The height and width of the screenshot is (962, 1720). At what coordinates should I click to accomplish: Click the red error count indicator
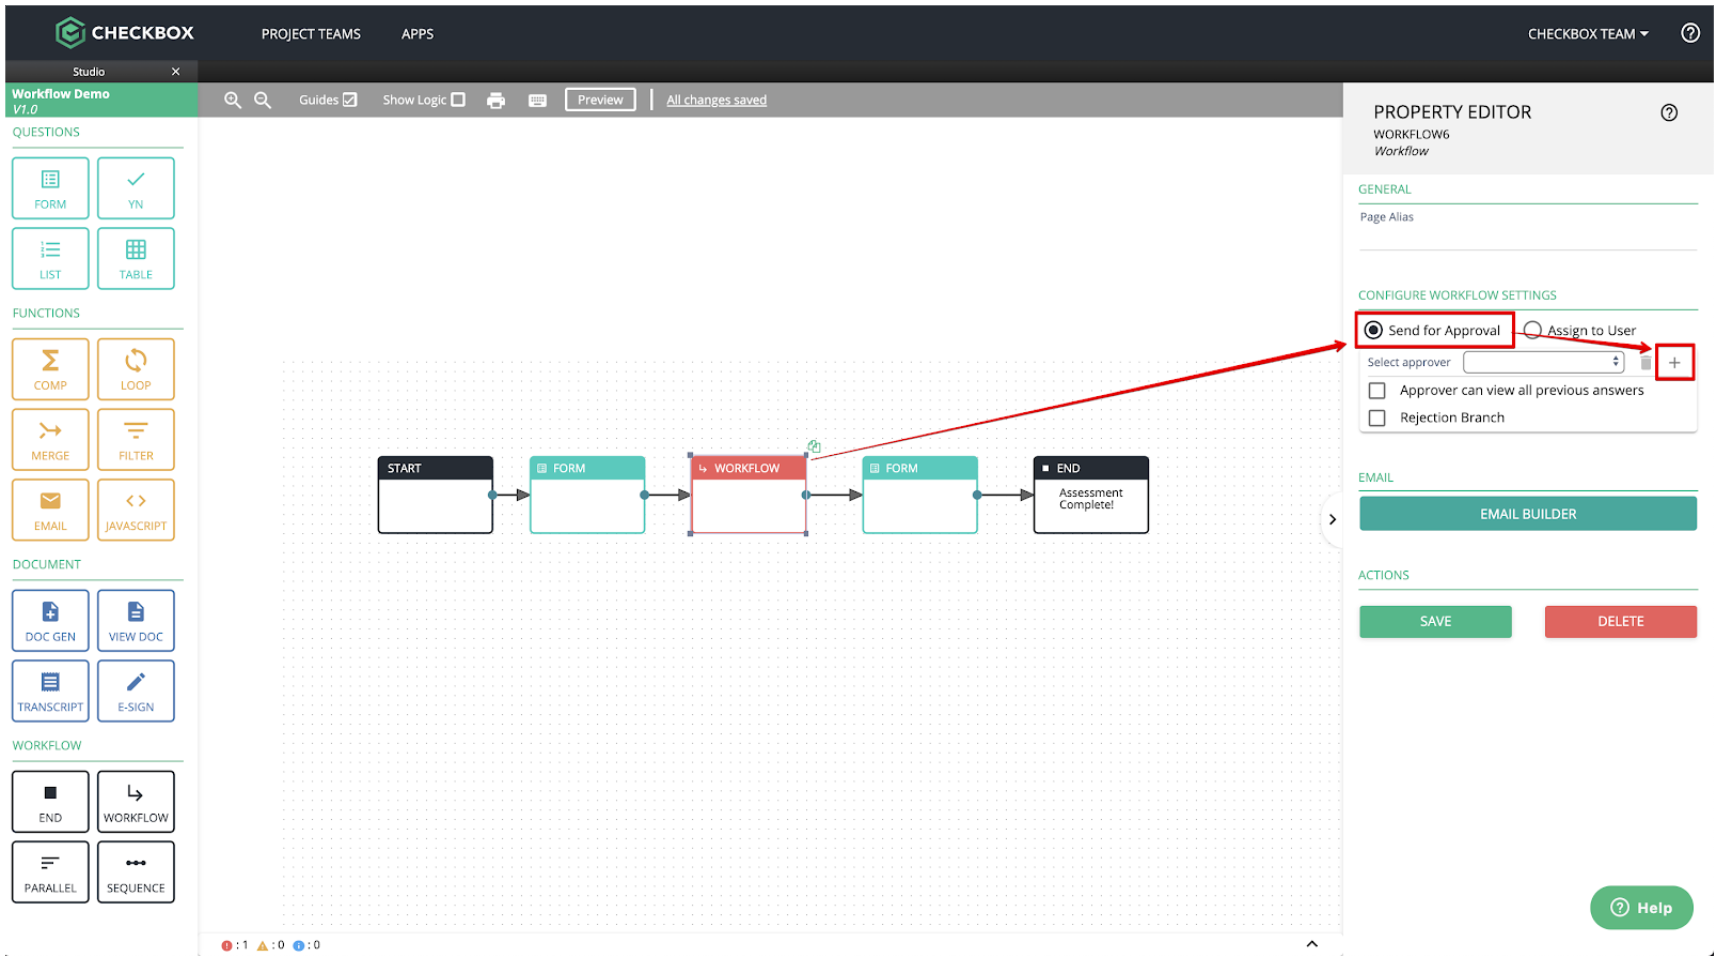[x=234, y=946]
